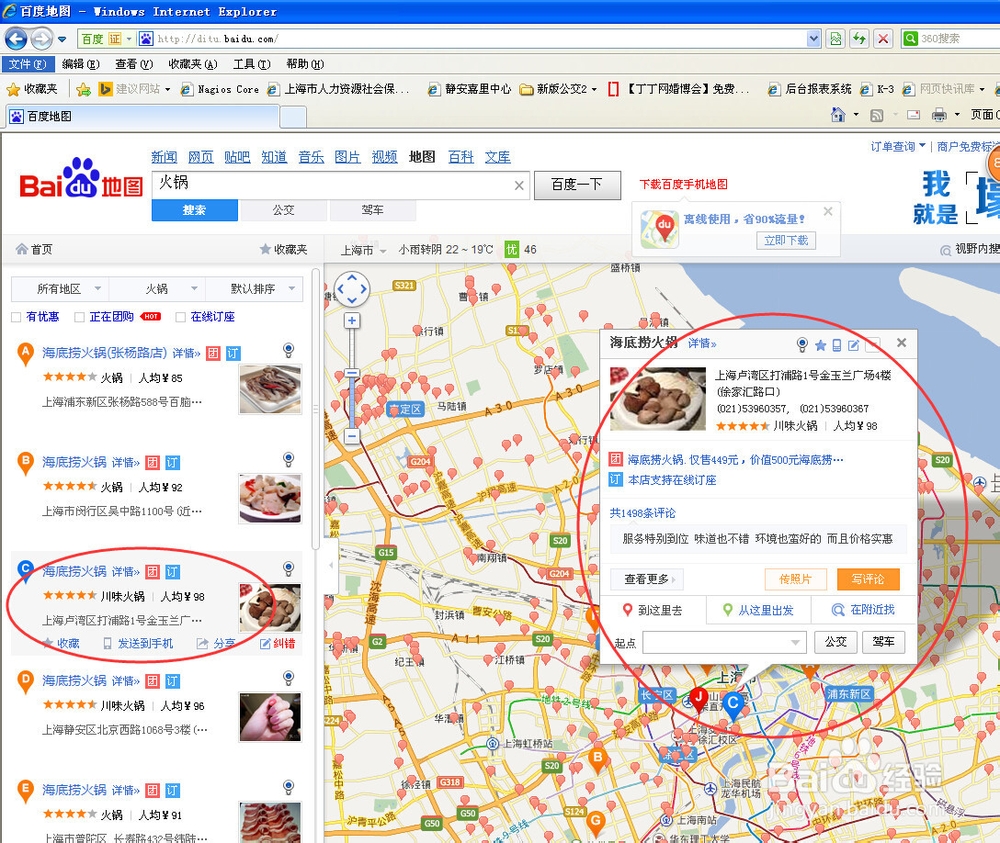Image resolution: width=1000 pixels, height=843 pixels.
Task: Switch to the 驾车 search tab
Action: (372, 210)
